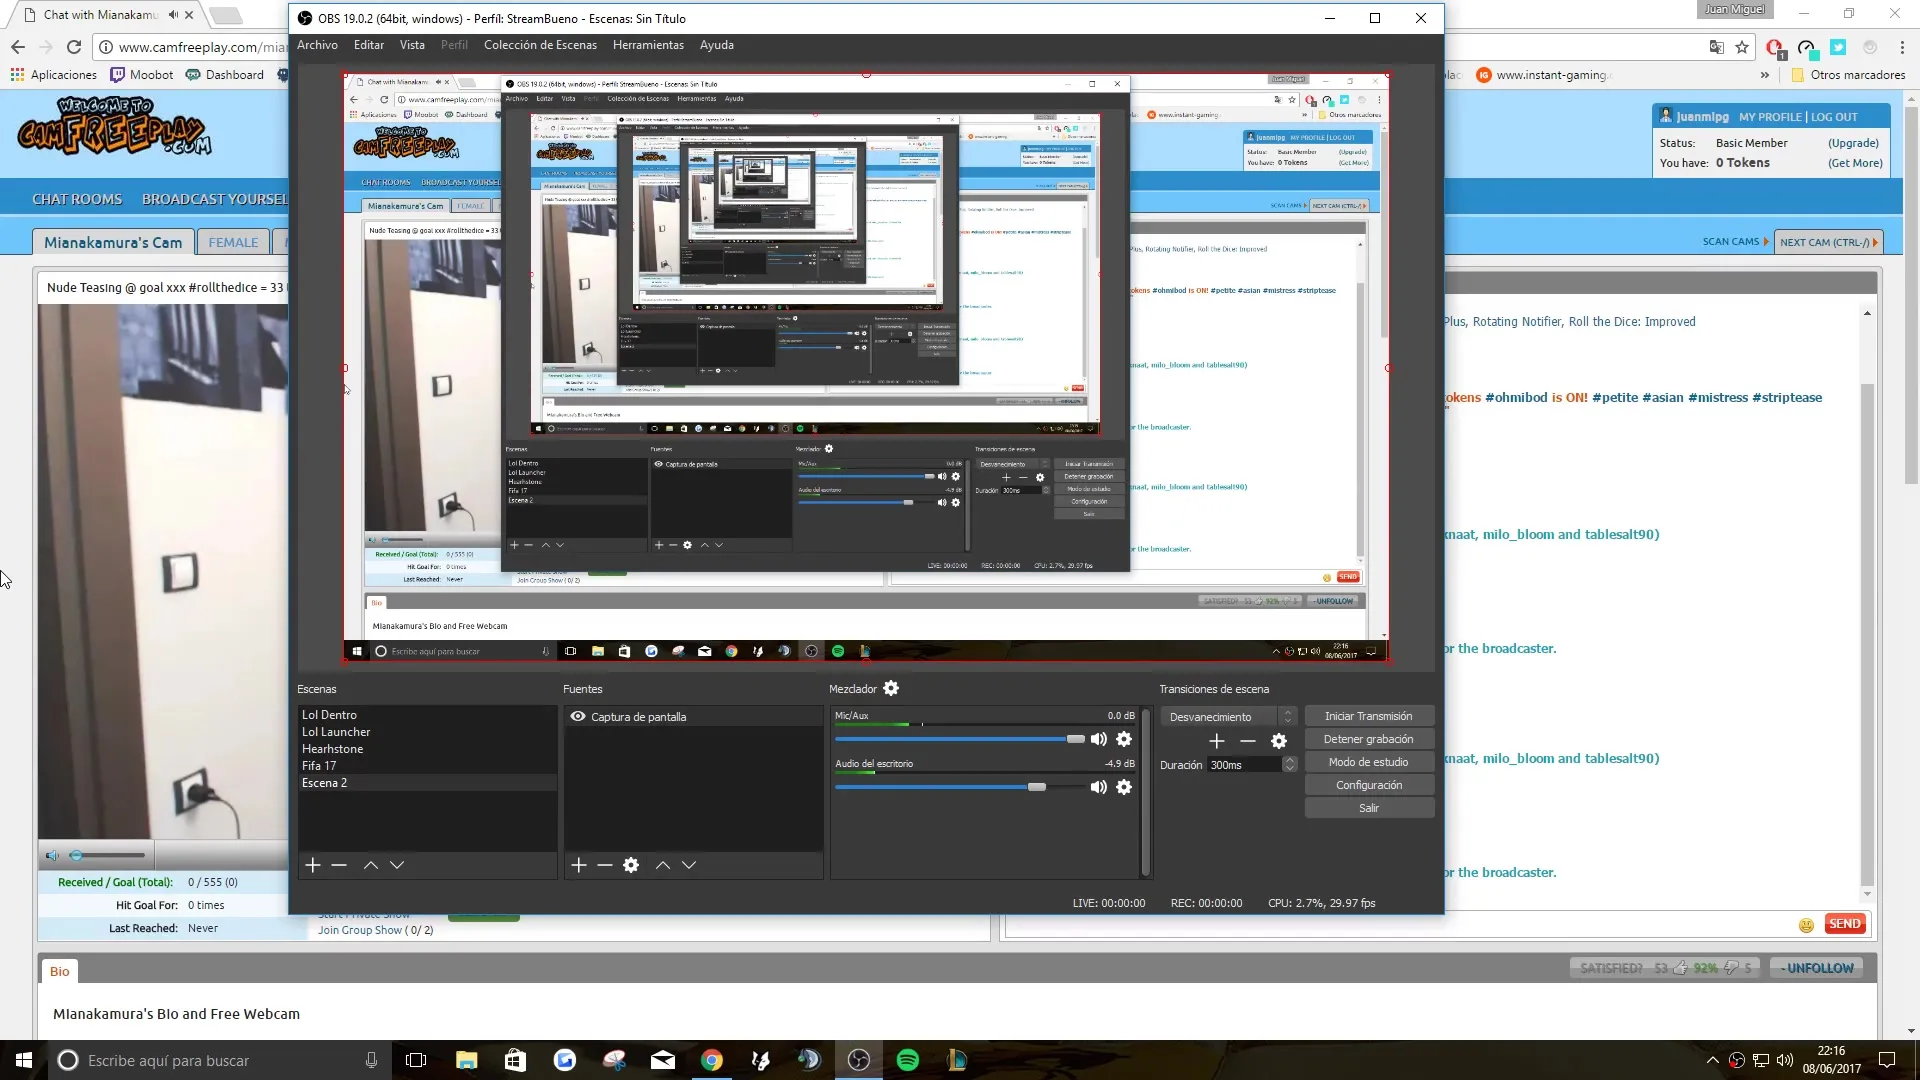The height and width of the screenshot is (1080, 1920).
Task: Add a new scene with plus icon
Action: point(313,865)
